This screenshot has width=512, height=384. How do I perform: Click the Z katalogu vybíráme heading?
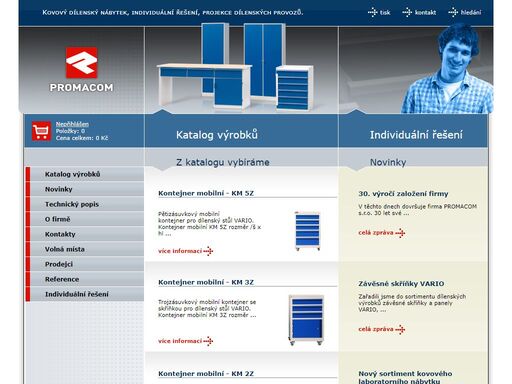pyautogui.click(x=223, y=162)
